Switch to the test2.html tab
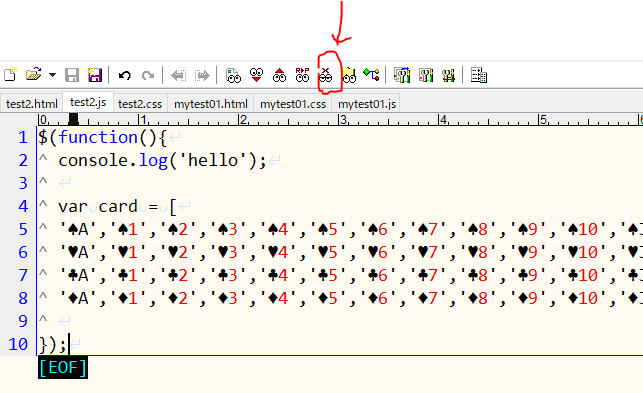This screenshot has height=393, width=643. pos(32,104)
